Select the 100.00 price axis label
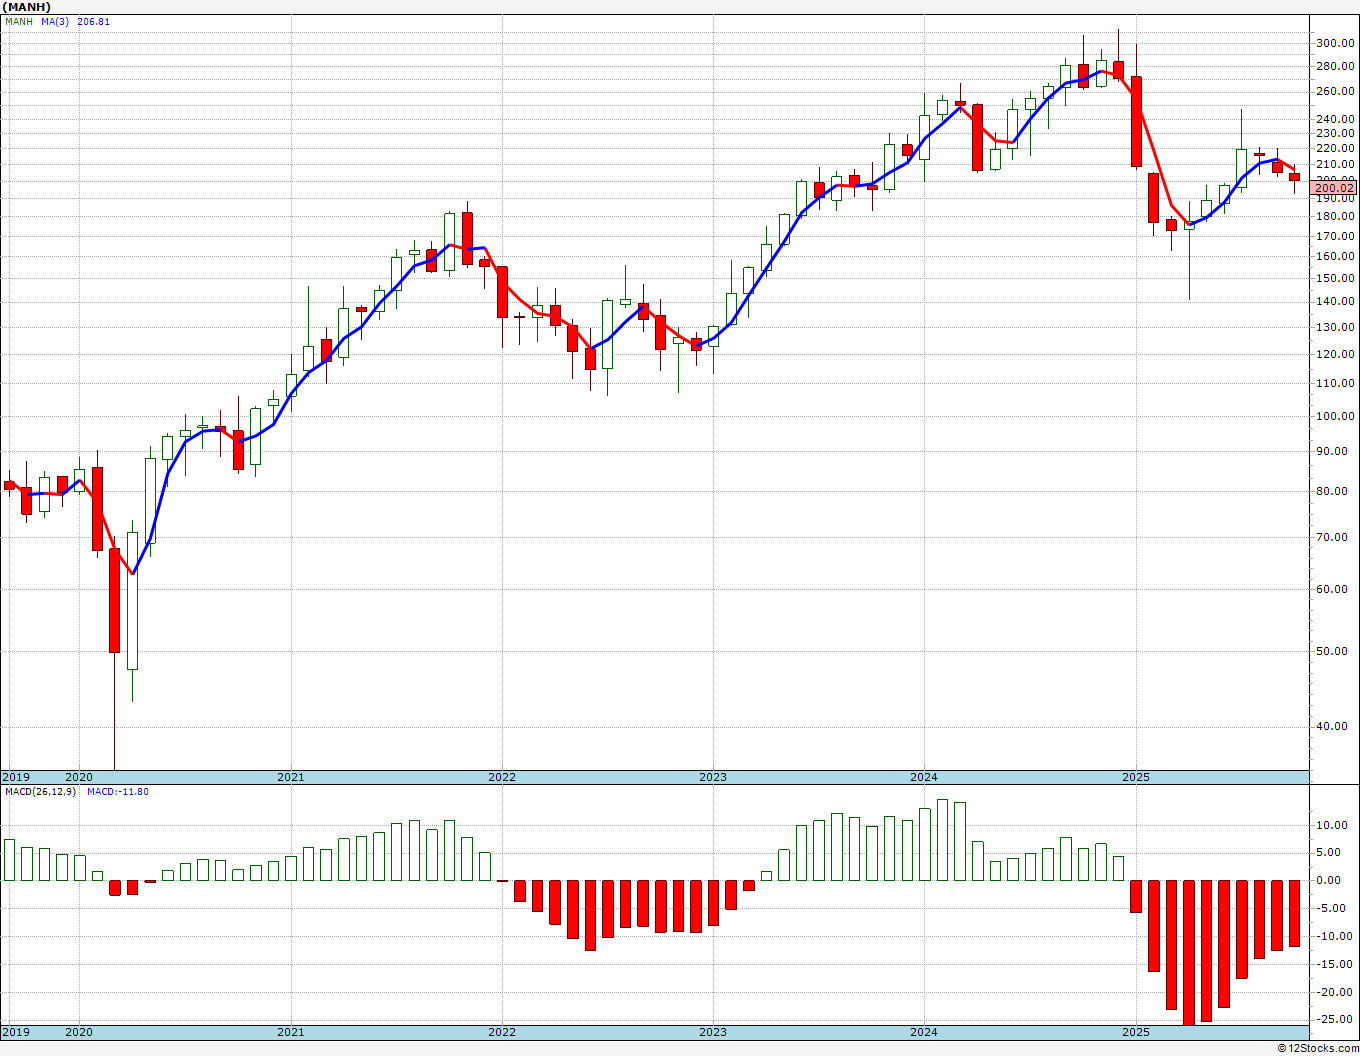The image size is (1360, 1056). click(1336, 416)
